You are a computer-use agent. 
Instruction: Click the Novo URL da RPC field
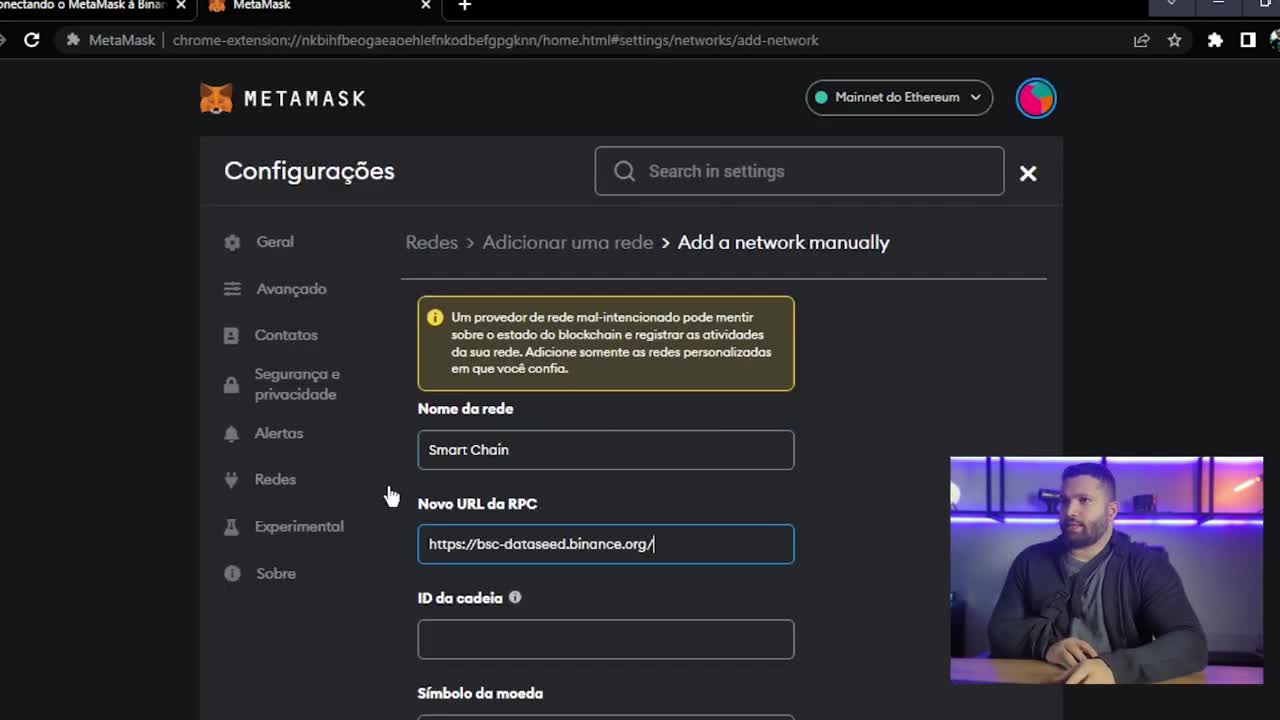[x=606, y=544]
